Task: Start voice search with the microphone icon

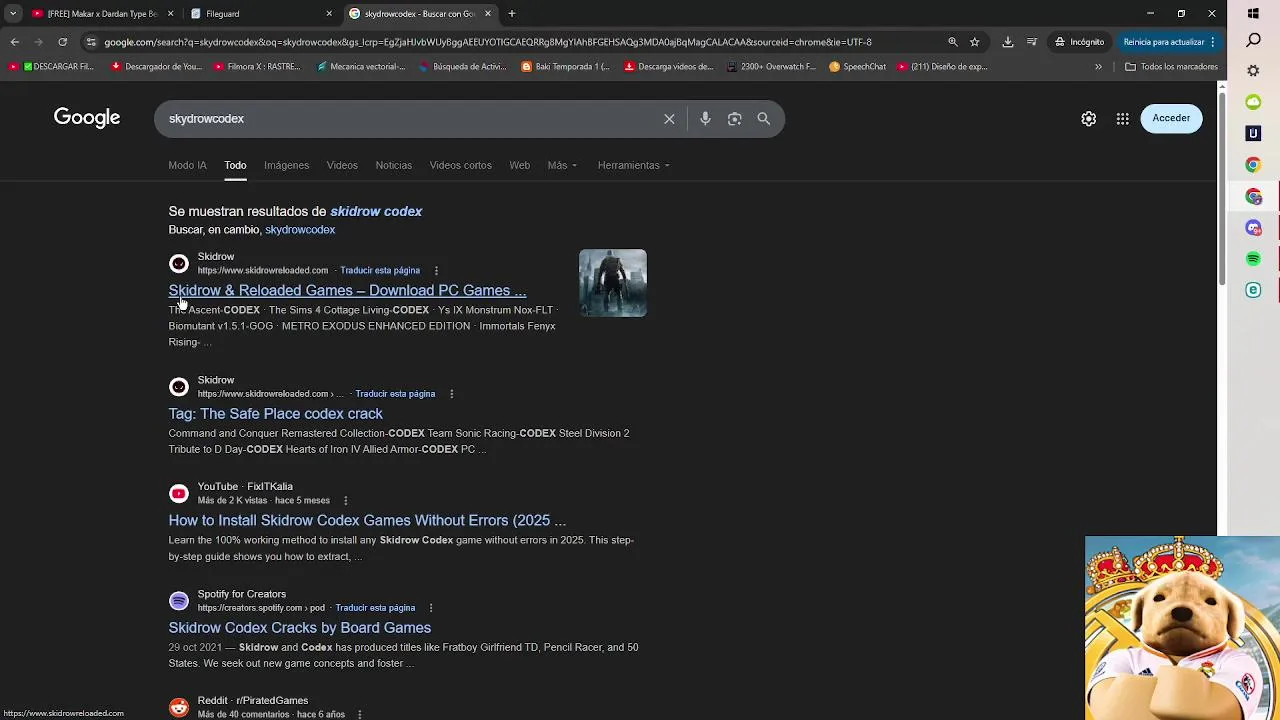Action: [x=705, y=119]
